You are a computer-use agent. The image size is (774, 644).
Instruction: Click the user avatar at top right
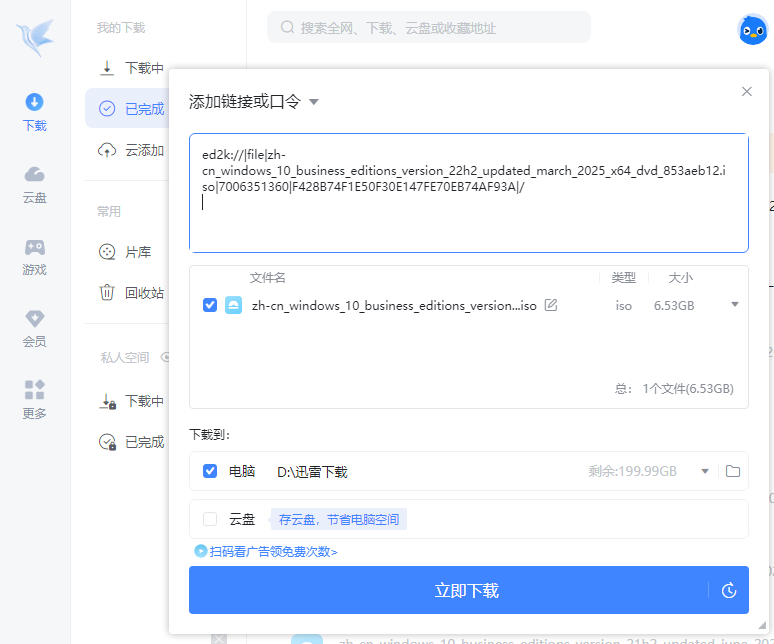tap(752, 30)
